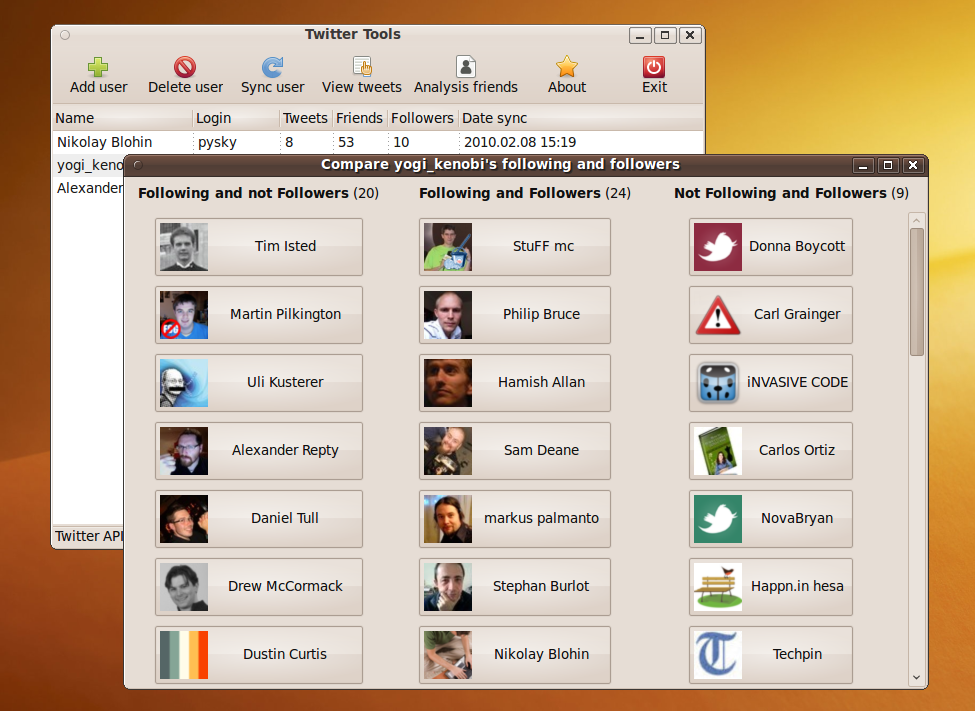This screenshot has width=975, height=711.
Task: Click Donna Boycott's Twitter bird icon
Action: pyautogui.click(x=718, y=247)
